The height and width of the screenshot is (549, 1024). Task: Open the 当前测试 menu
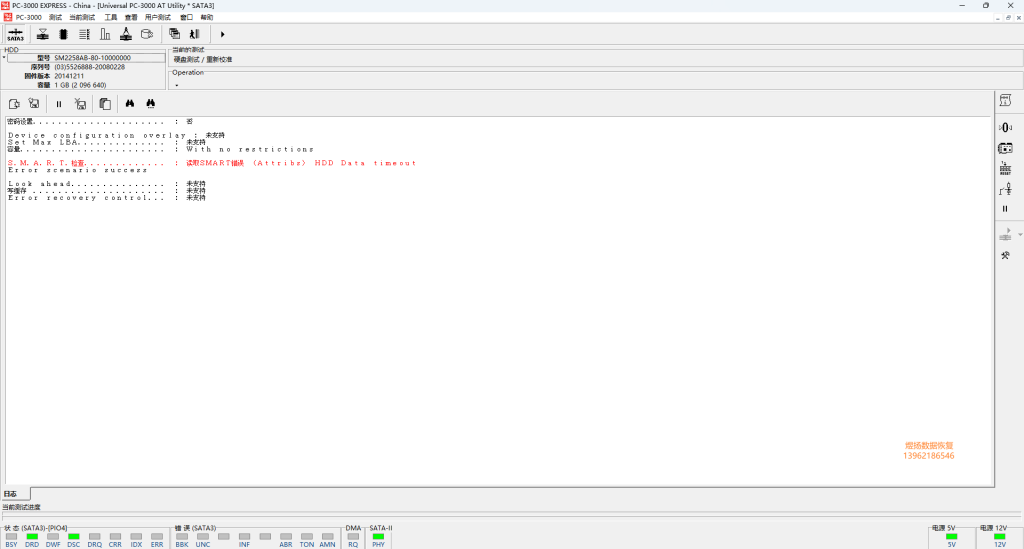(82, 17)
